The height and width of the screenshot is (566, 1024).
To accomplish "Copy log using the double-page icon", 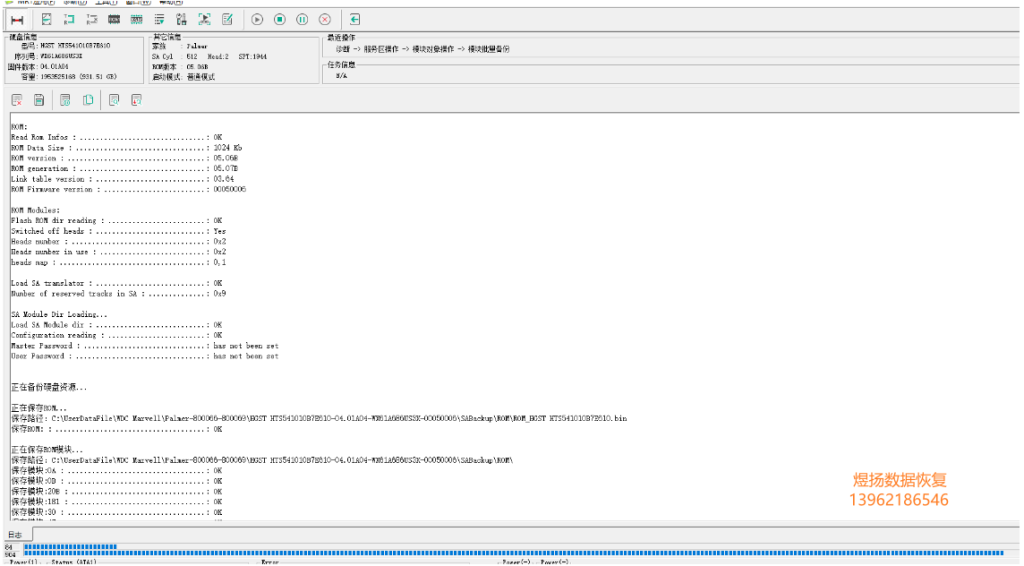I will point(88,100).
